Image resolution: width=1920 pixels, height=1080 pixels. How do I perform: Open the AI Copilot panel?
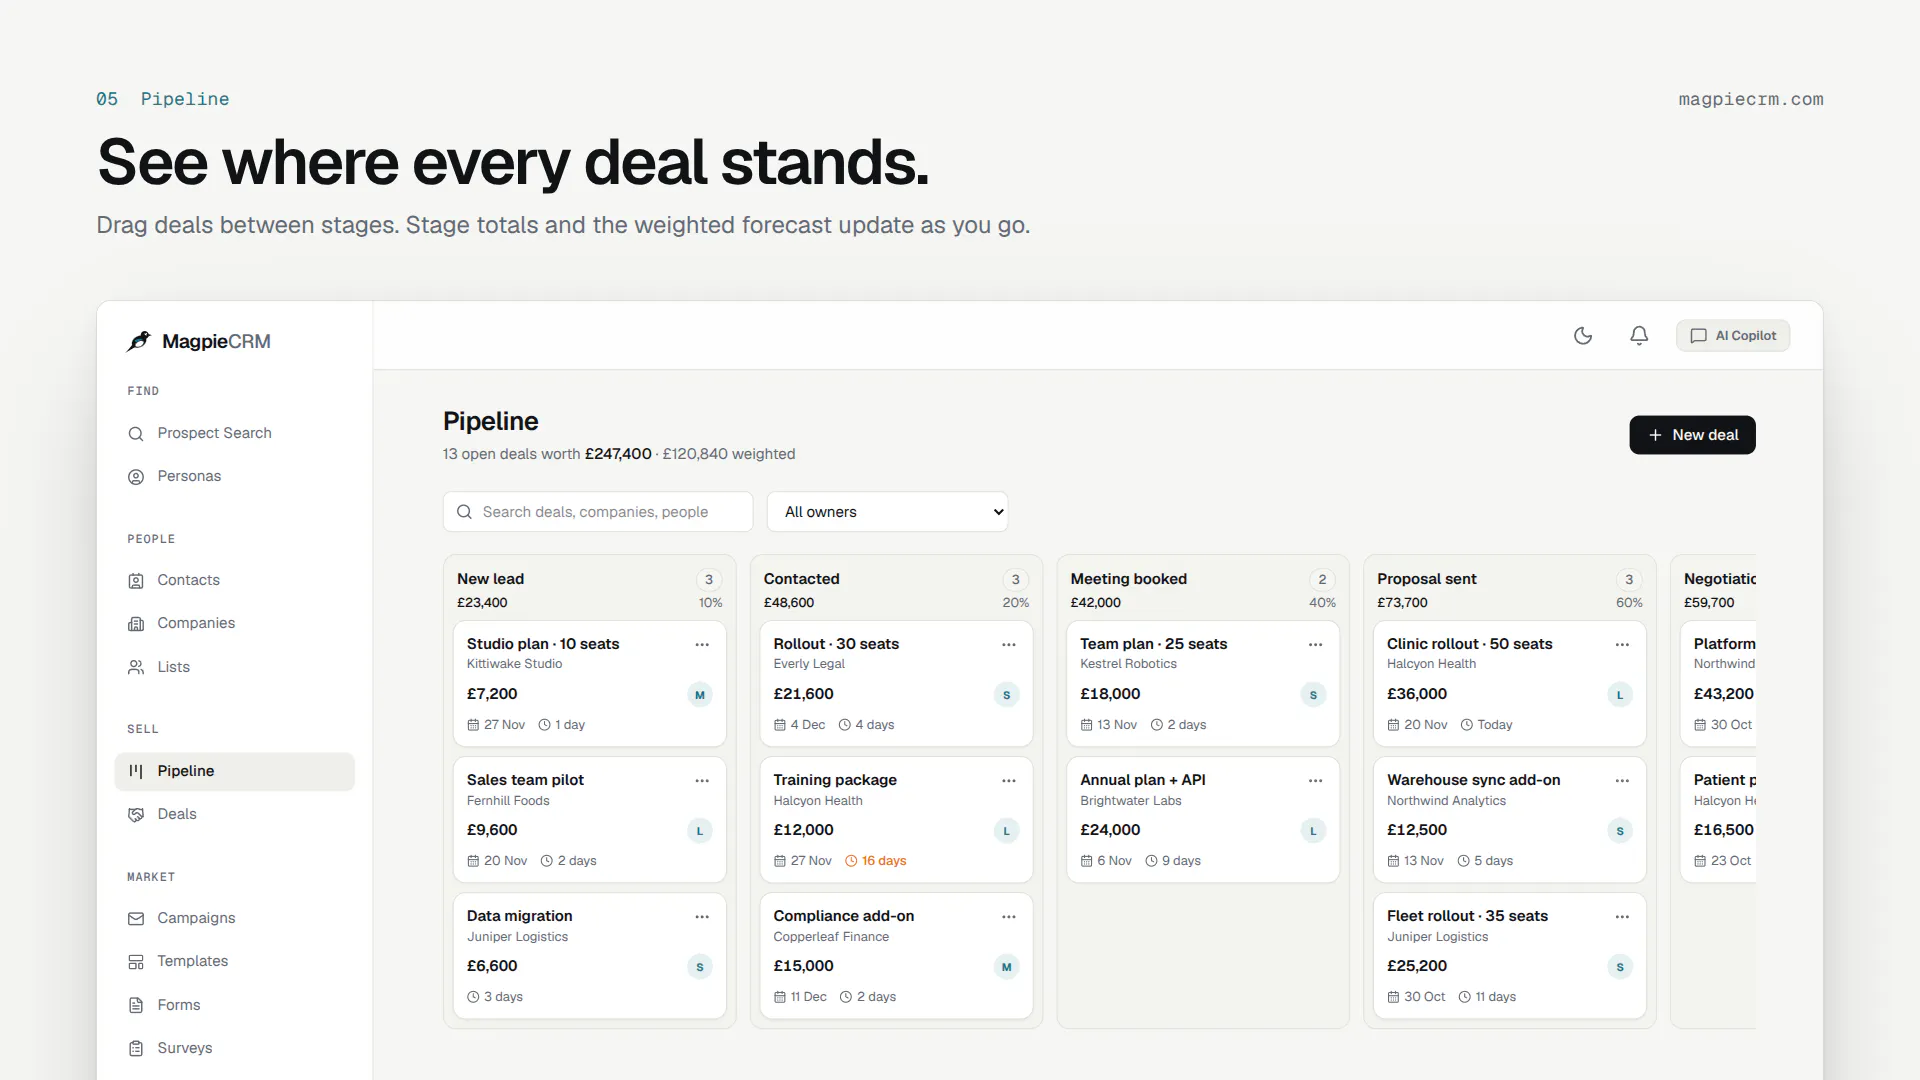tap(1733, 336)
